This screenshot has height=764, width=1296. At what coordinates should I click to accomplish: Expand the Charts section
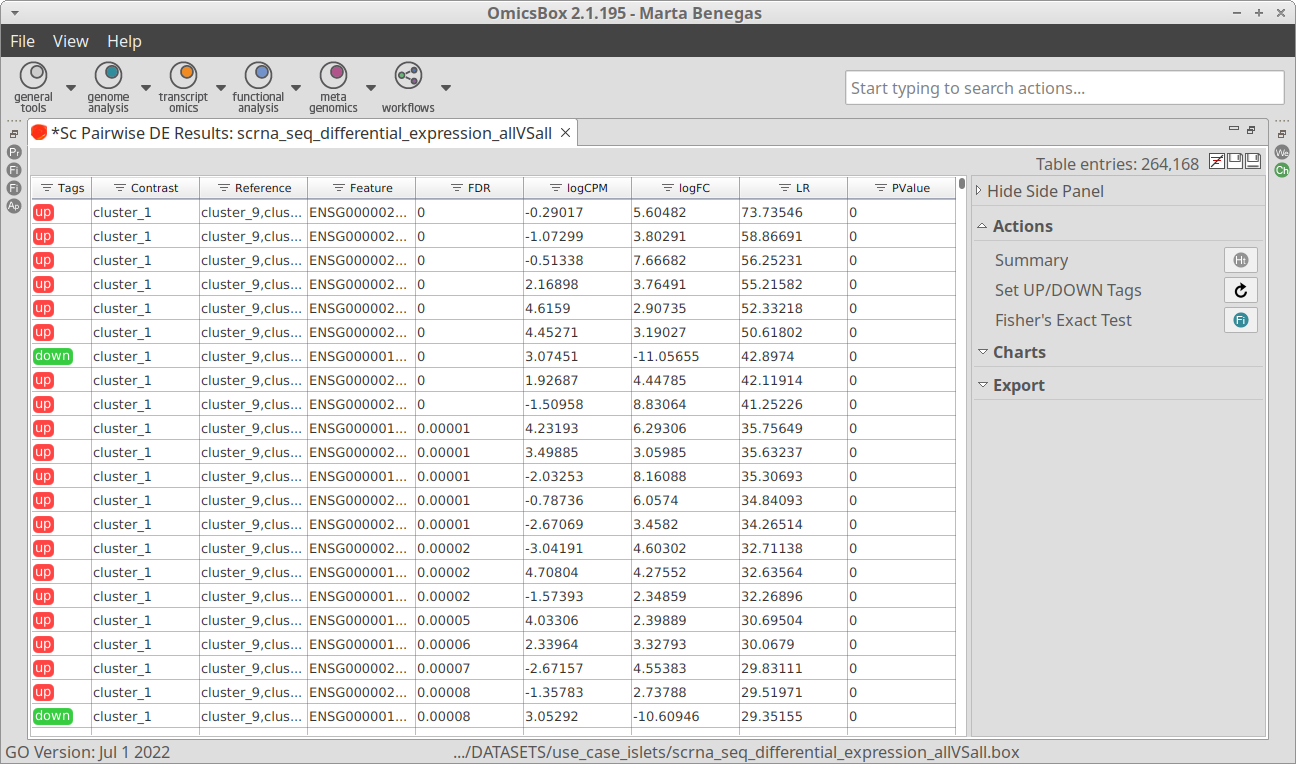pyautogui.click(x=1018, y=352)
